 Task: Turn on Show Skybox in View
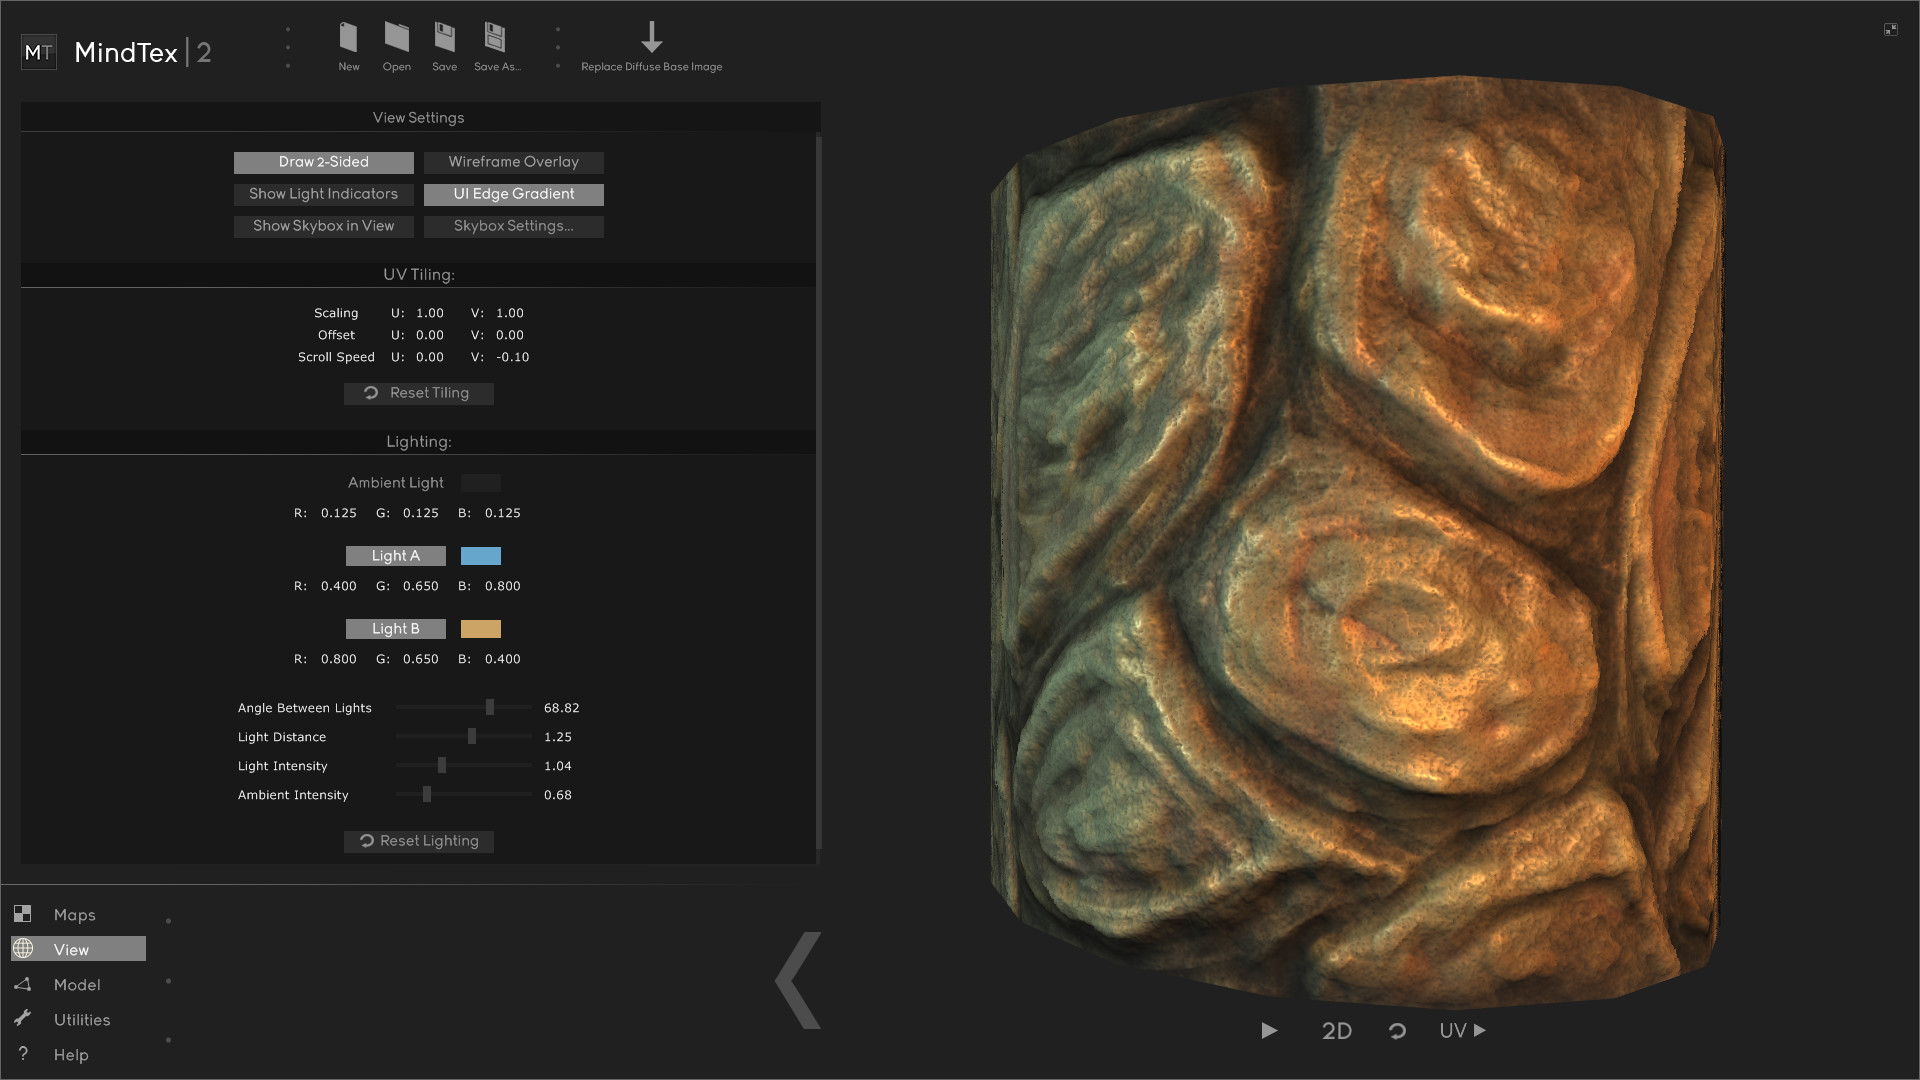click(323, 226)
